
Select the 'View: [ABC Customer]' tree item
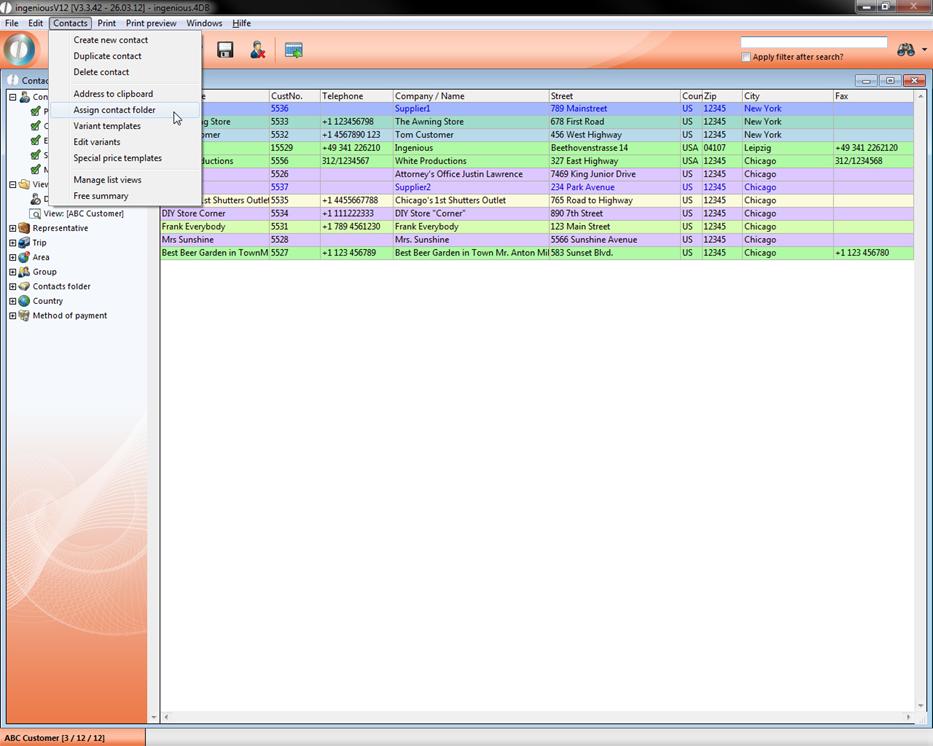tap(83, 213)
